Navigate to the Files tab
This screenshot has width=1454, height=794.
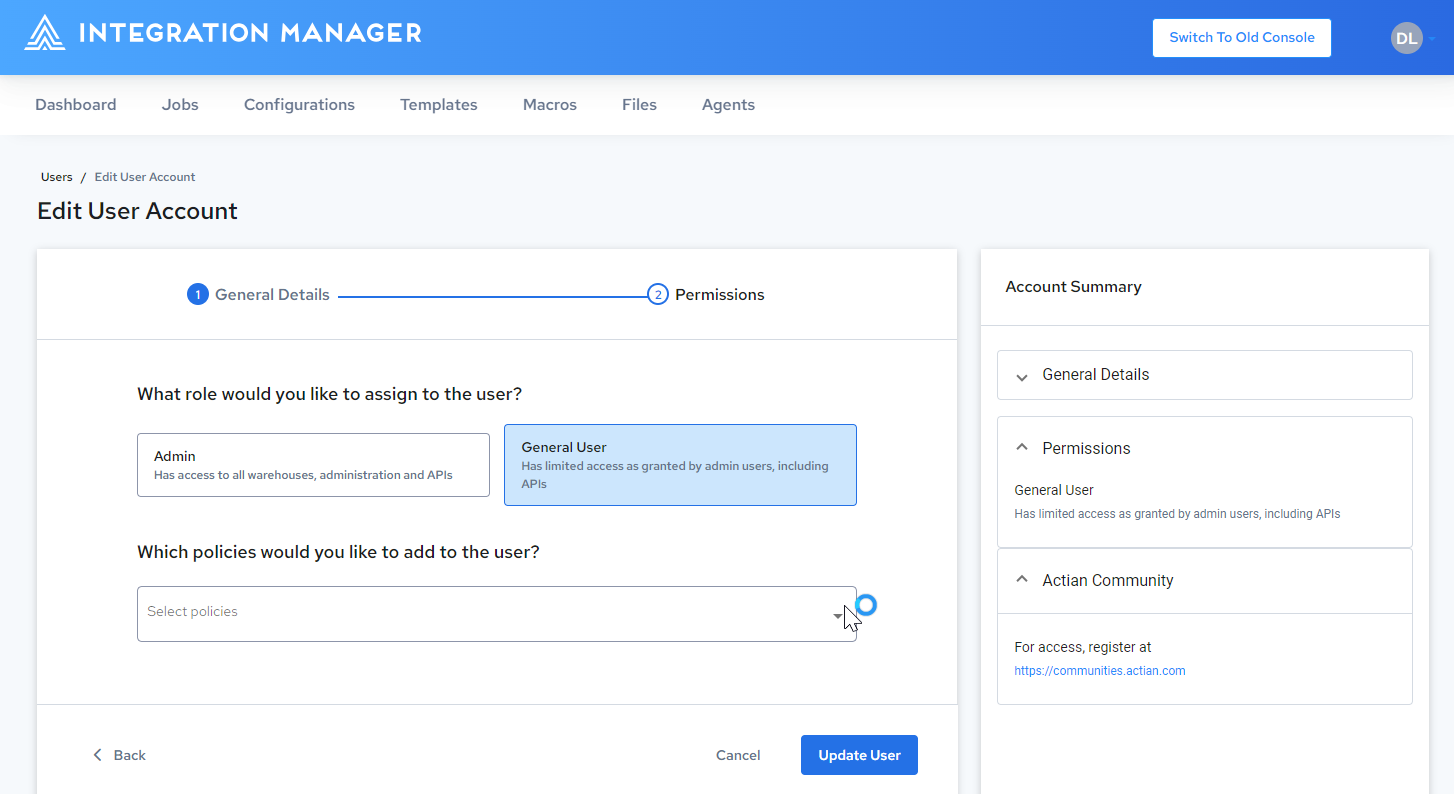coord(639,104)
